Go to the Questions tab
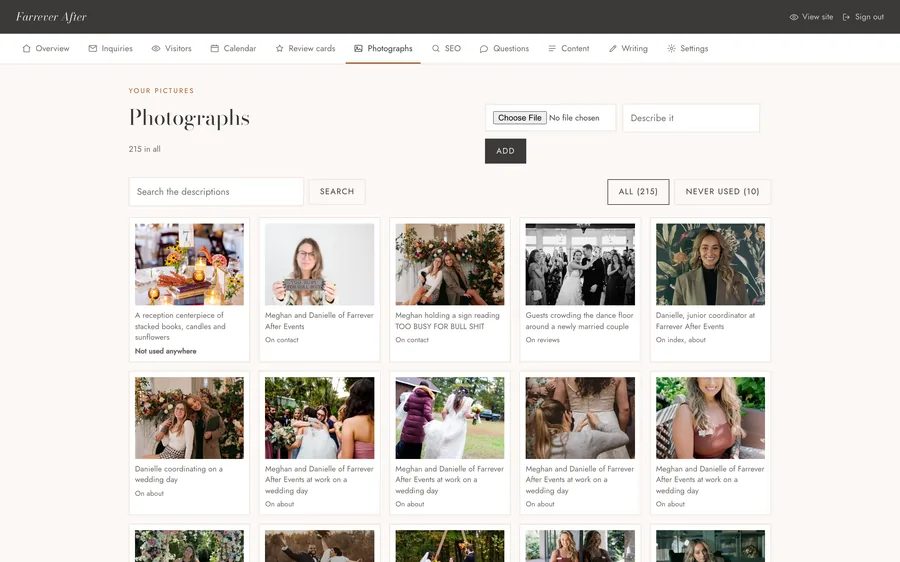The height and width of the screenshot is (562, 900). [x=505, y=49]
